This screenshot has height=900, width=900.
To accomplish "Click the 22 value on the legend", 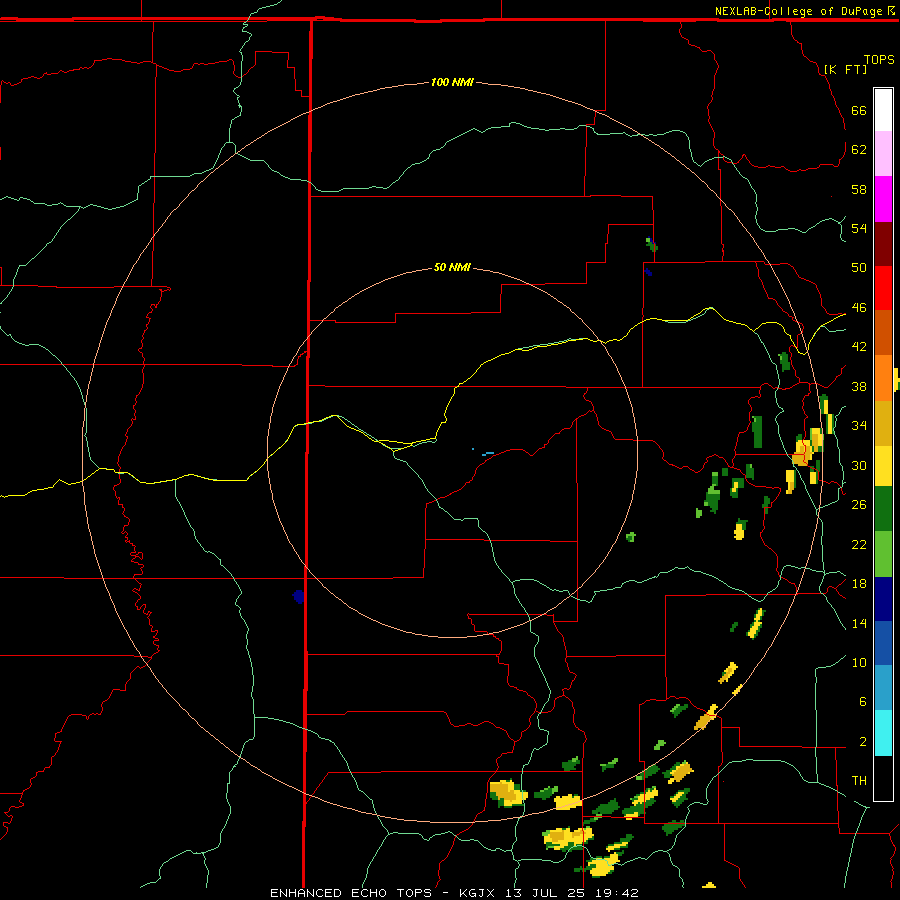I will [859, 544].
